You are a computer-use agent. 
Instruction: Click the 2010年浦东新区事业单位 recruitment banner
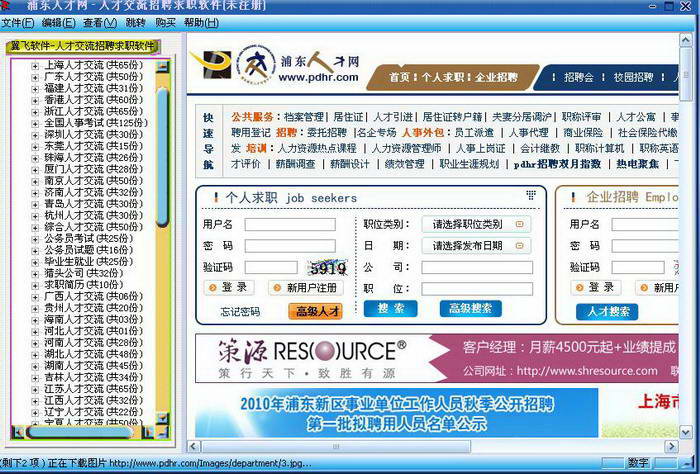[x=397, y=413]
